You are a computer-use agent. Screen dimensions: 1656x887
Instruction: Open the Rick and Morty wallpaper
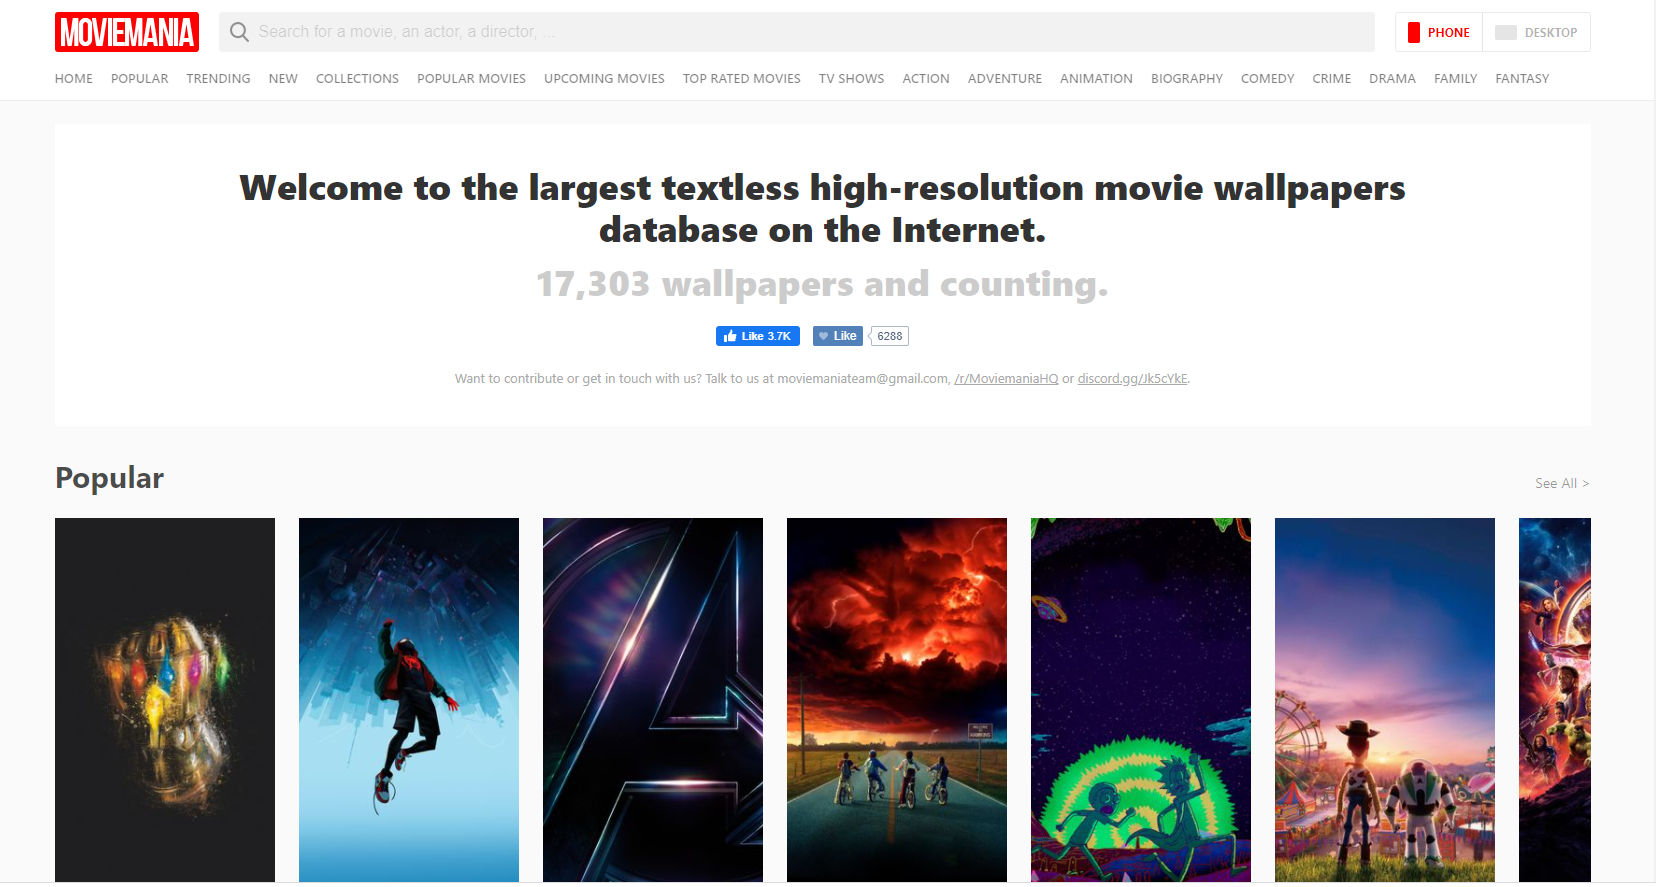[x=1141, y=700]
